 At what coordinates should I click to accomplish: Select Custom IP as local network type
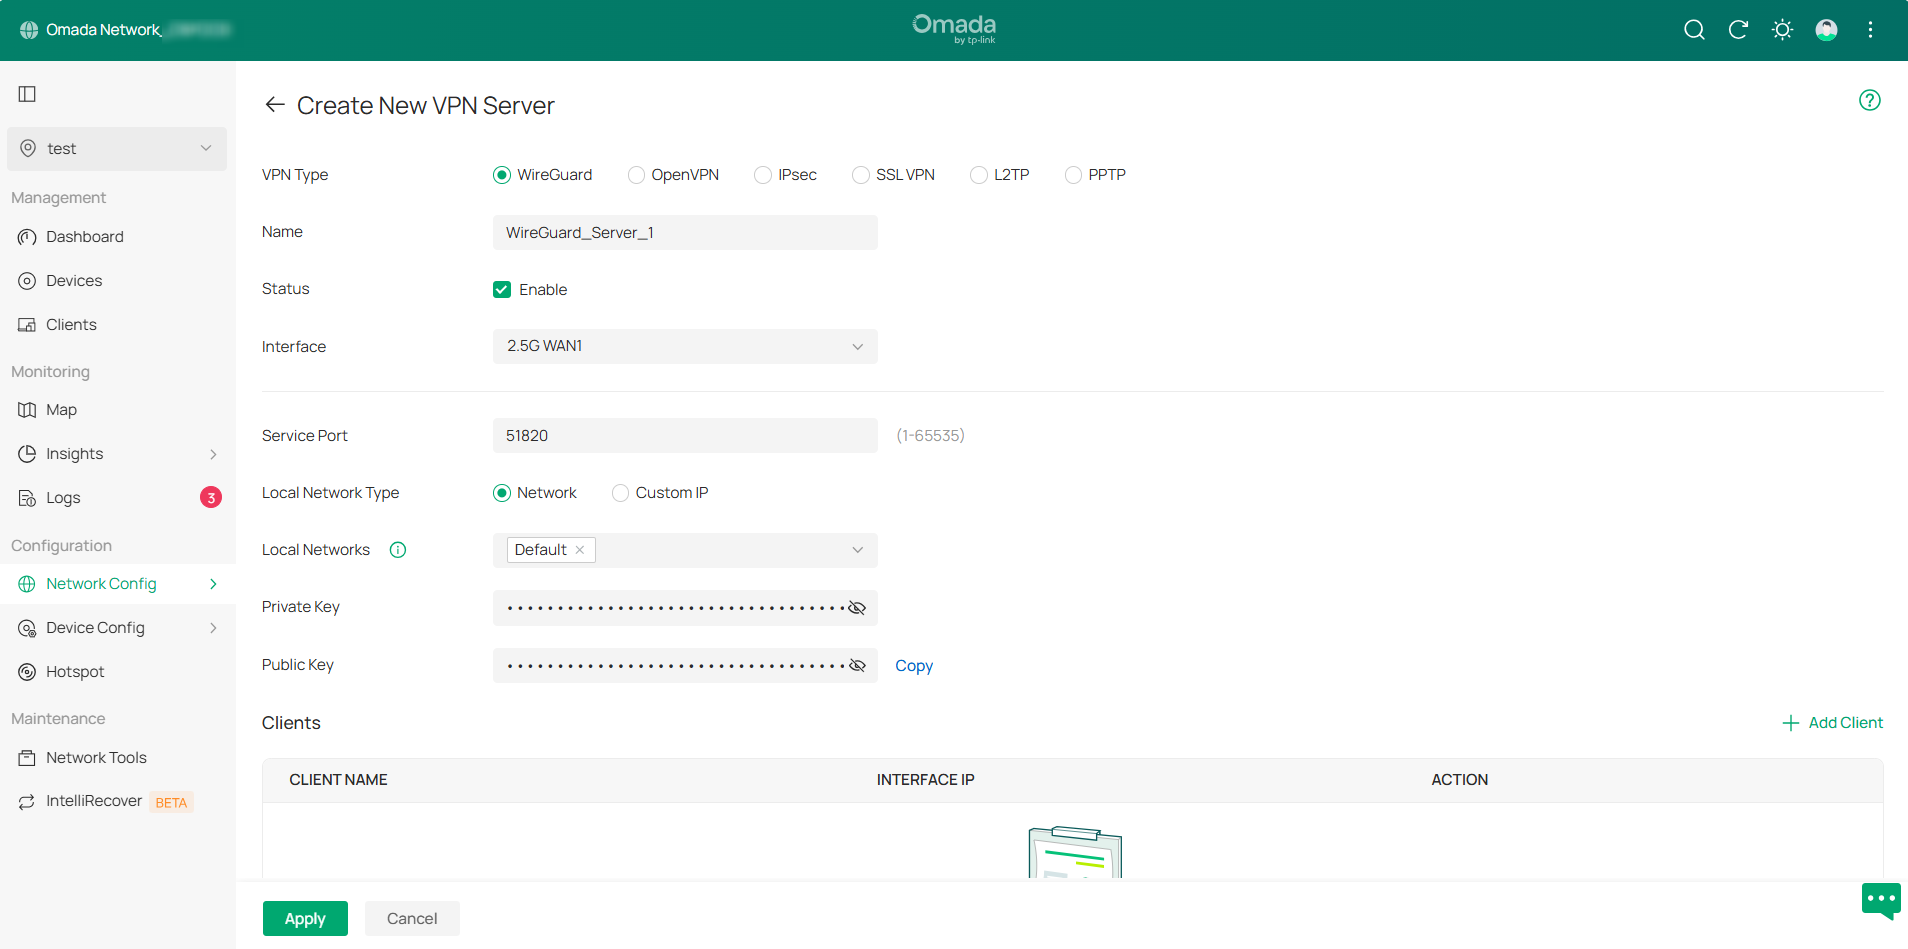(x=620, y=492)
